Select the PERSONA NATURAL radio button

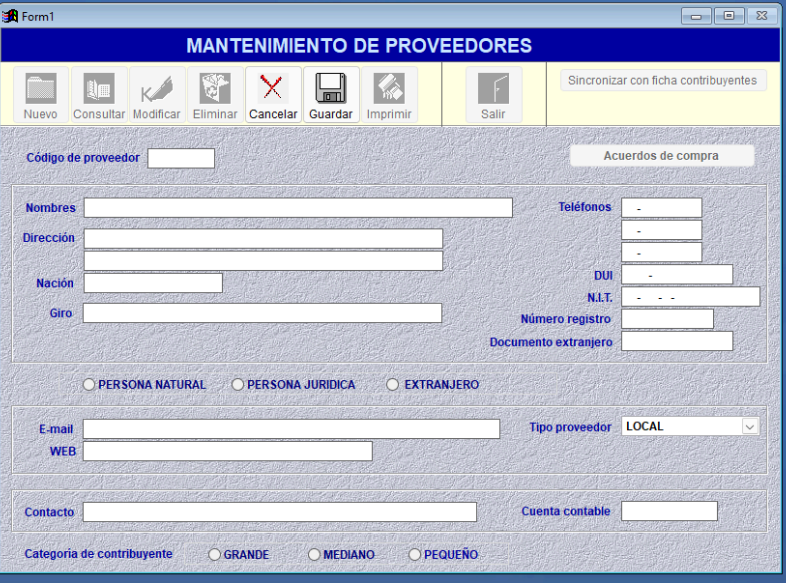[89, 384]
